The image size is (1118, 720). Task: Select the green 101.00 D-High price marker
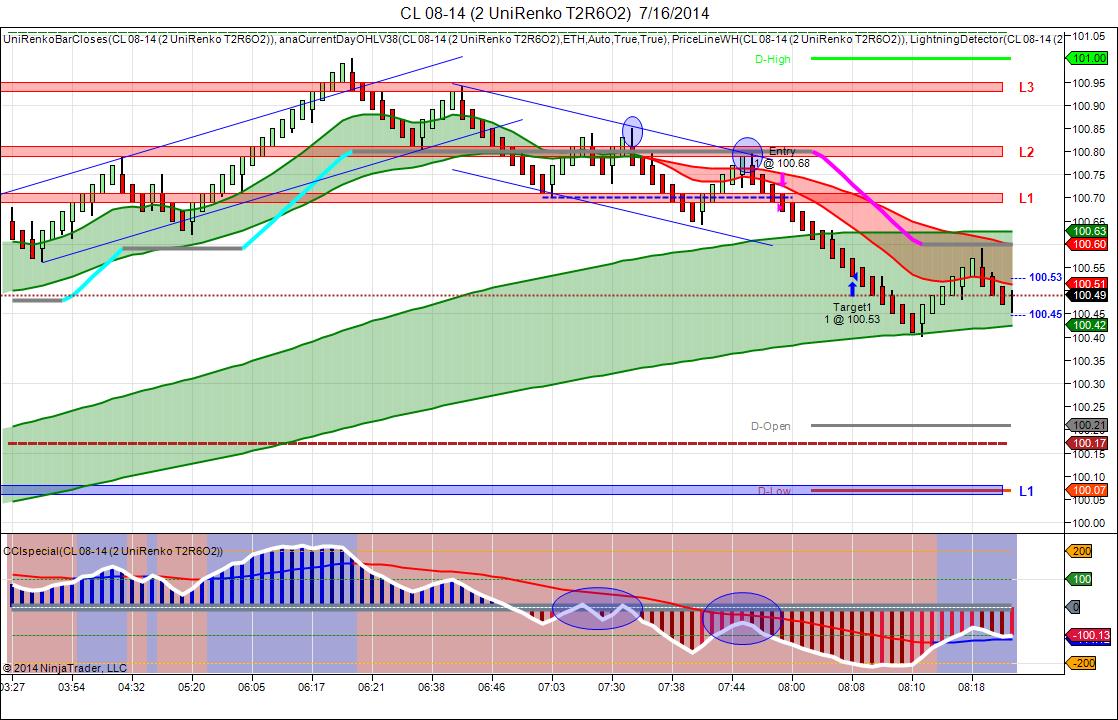coord(1087,58)
